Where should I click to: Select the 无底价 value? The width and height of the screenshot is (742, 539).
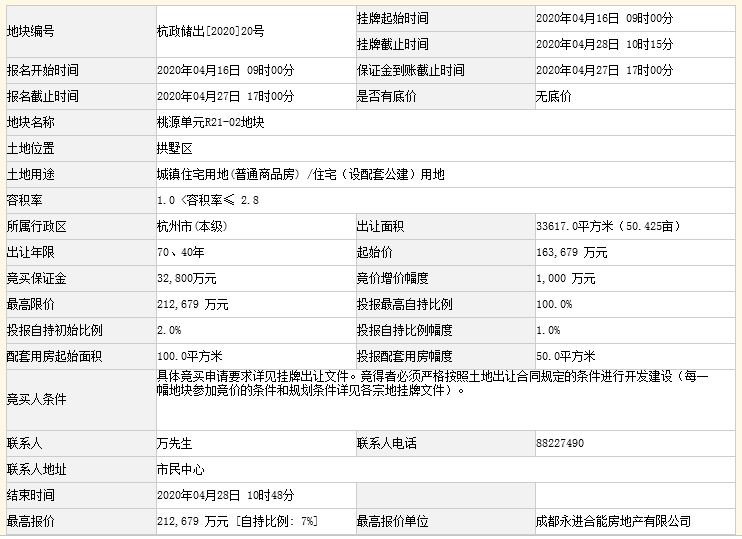pos(554,97)
